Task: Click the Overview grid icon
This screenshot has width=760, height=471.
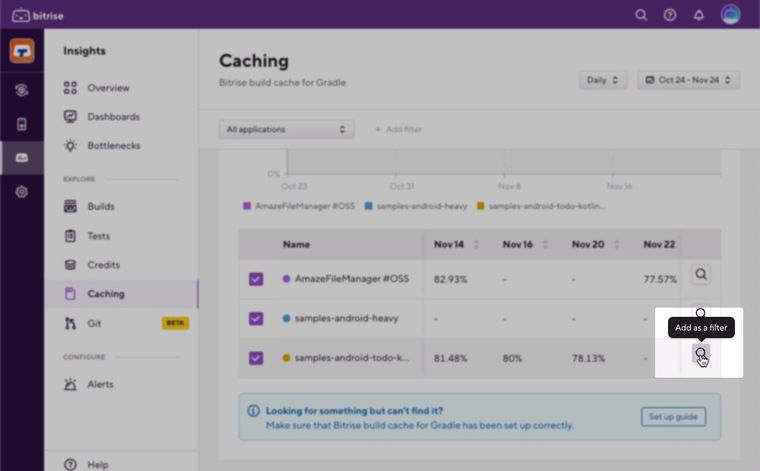Action: [70, 88]
